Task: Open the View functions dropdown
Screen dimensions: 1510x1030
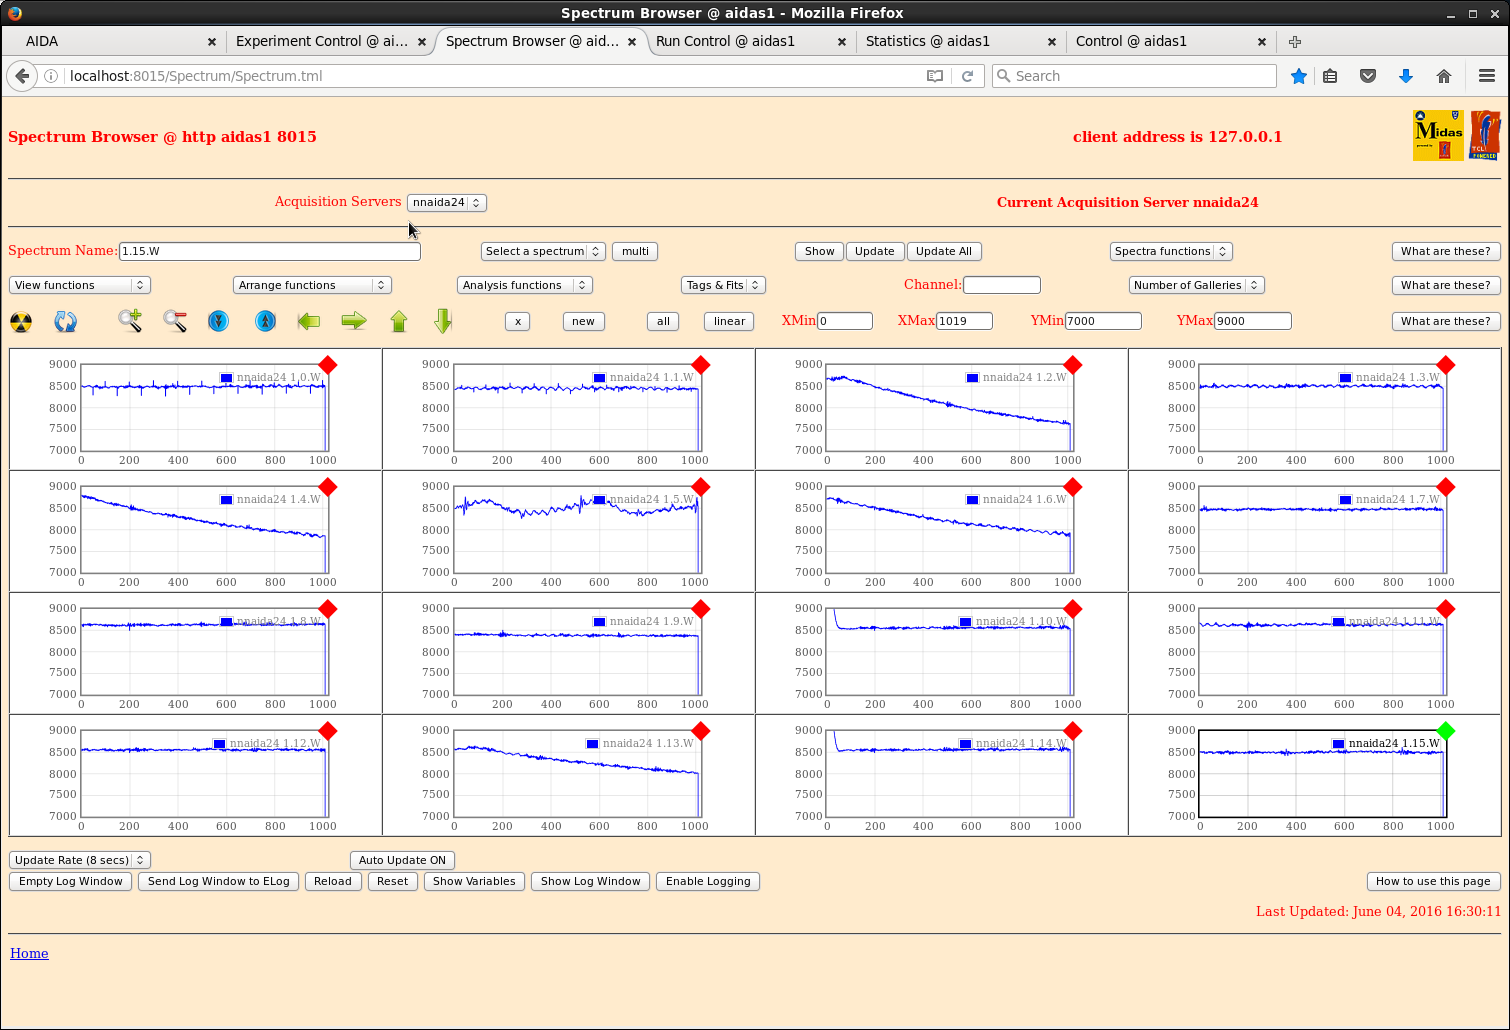Action: [x=80, y=285]
